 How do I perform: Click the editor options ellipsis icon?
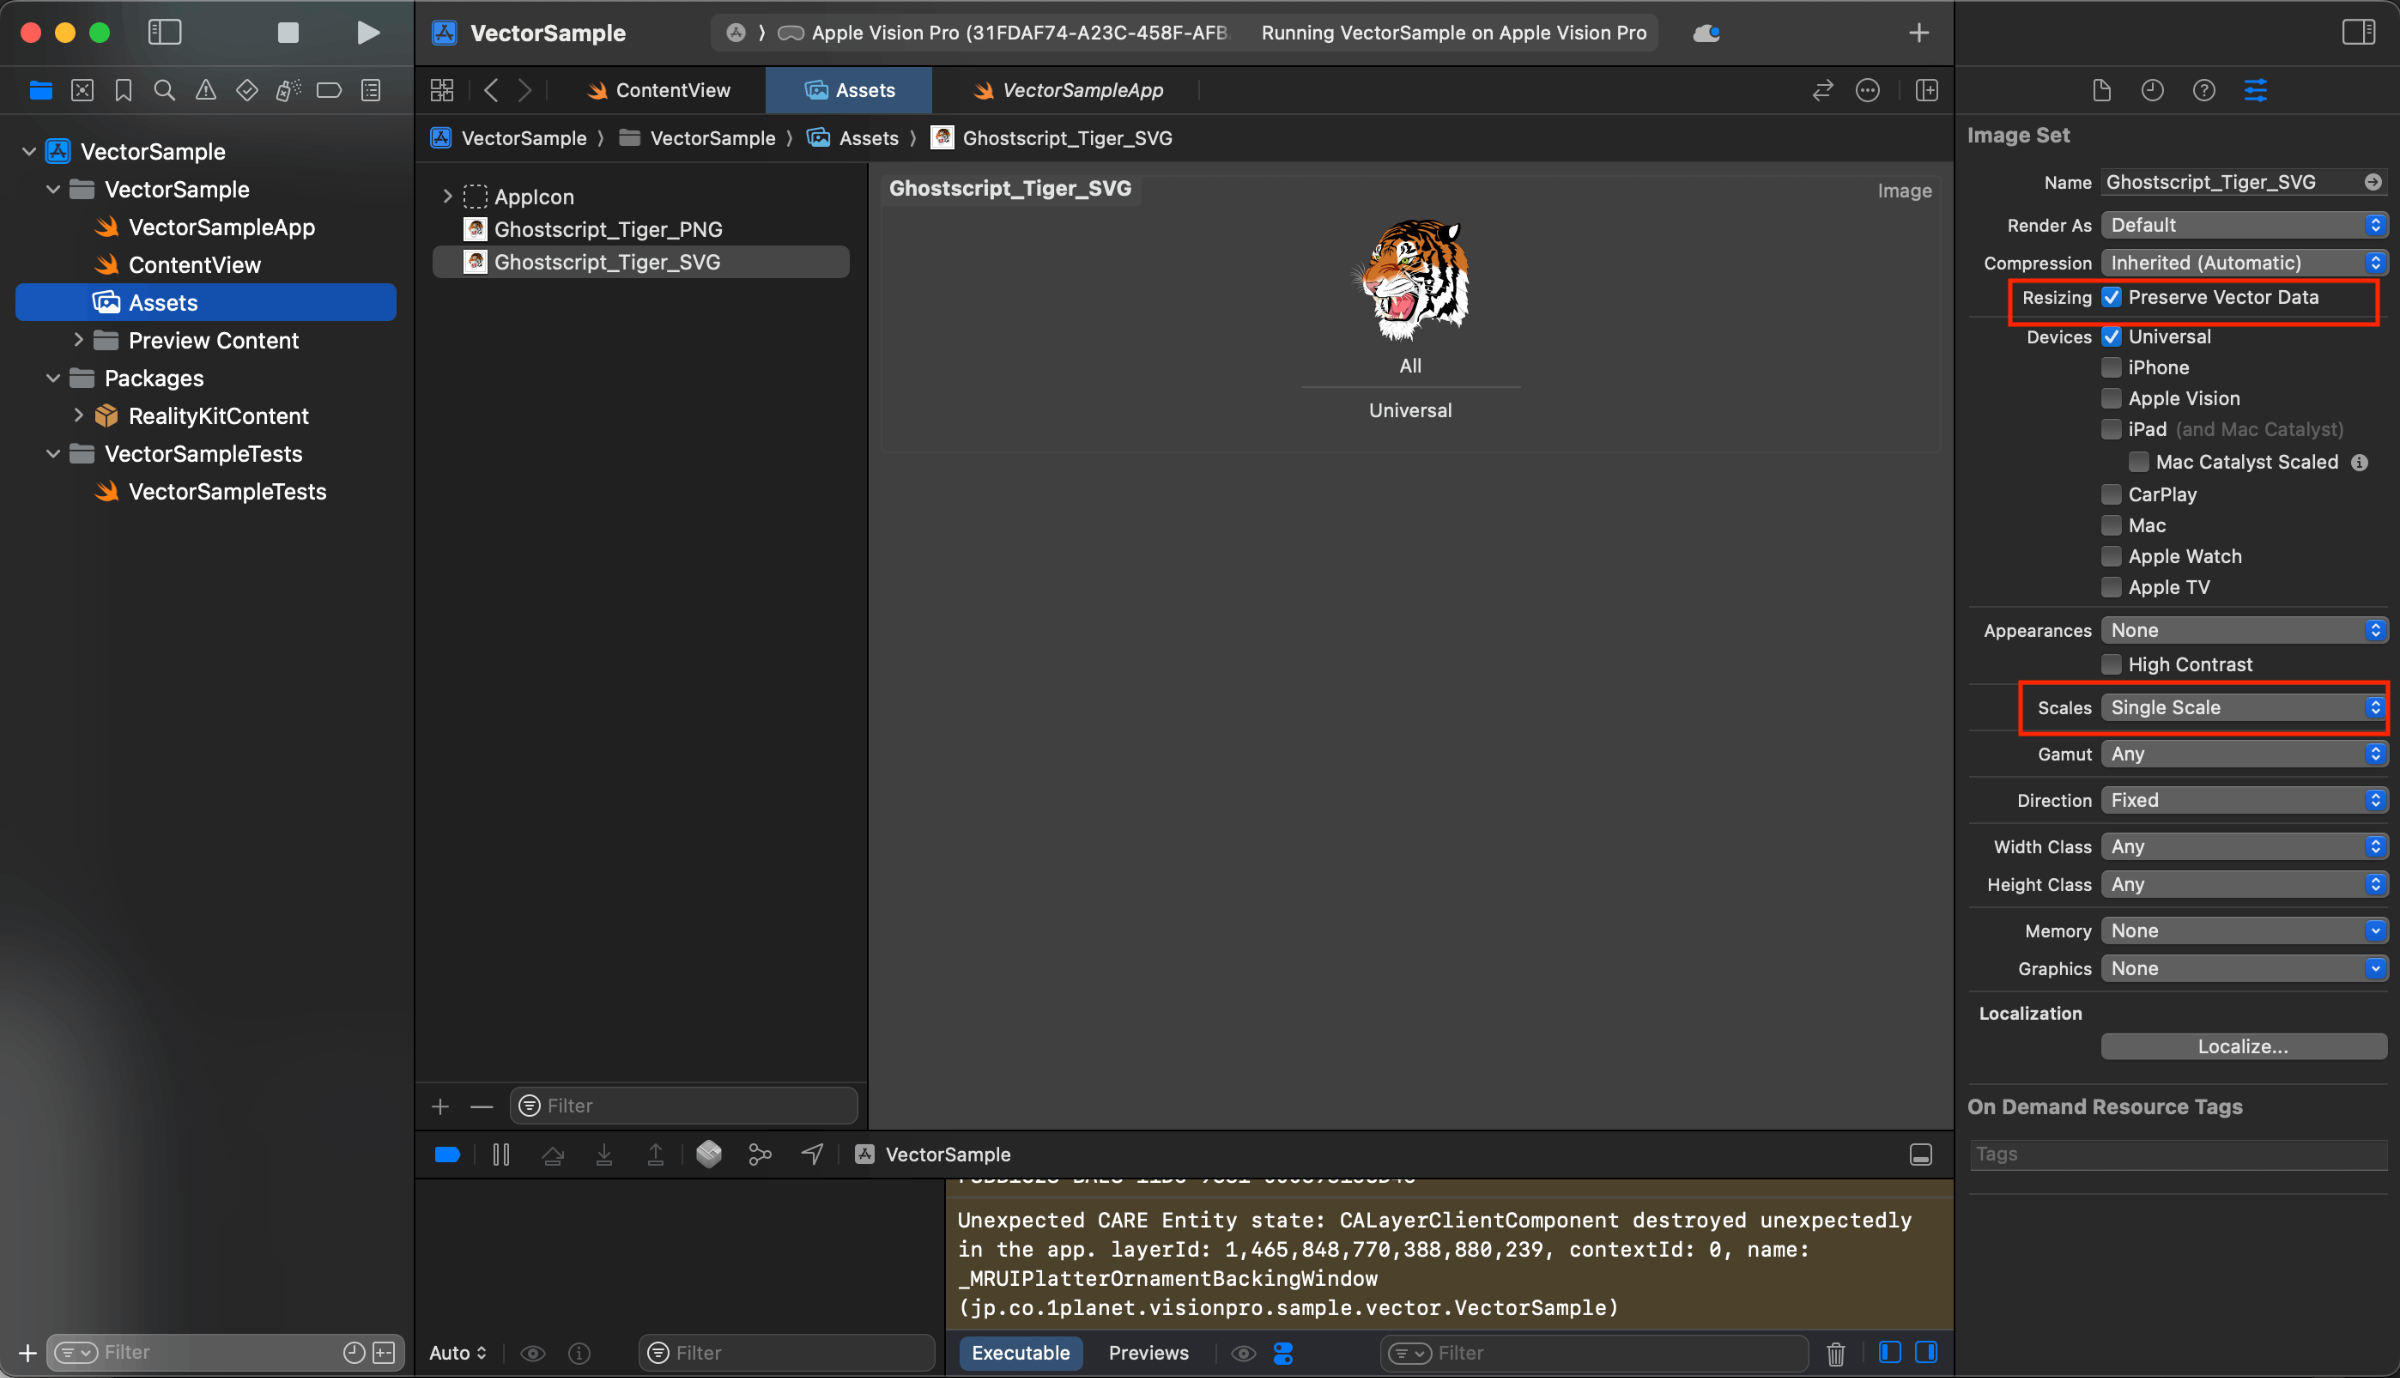point(1868,90)
